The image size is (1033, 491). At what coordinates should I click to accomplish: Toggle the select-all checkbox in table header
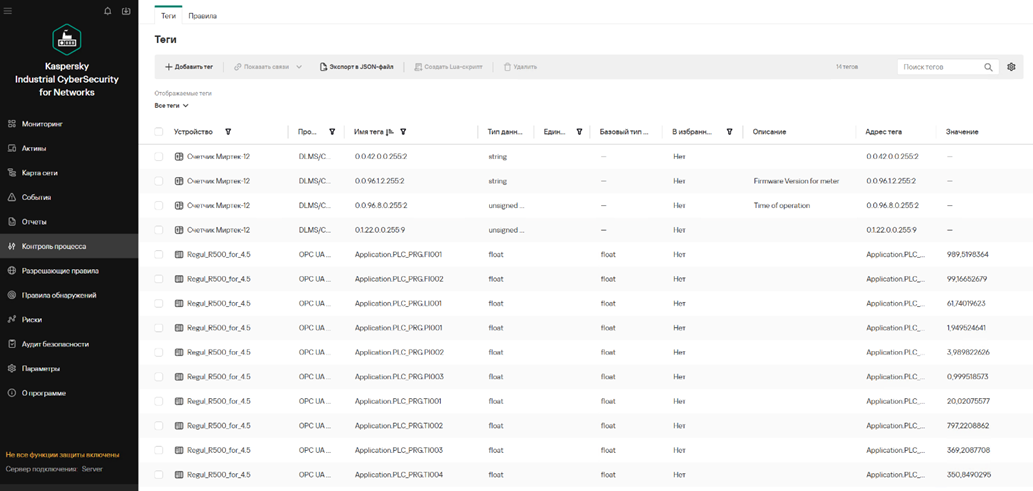click(159, 132)
